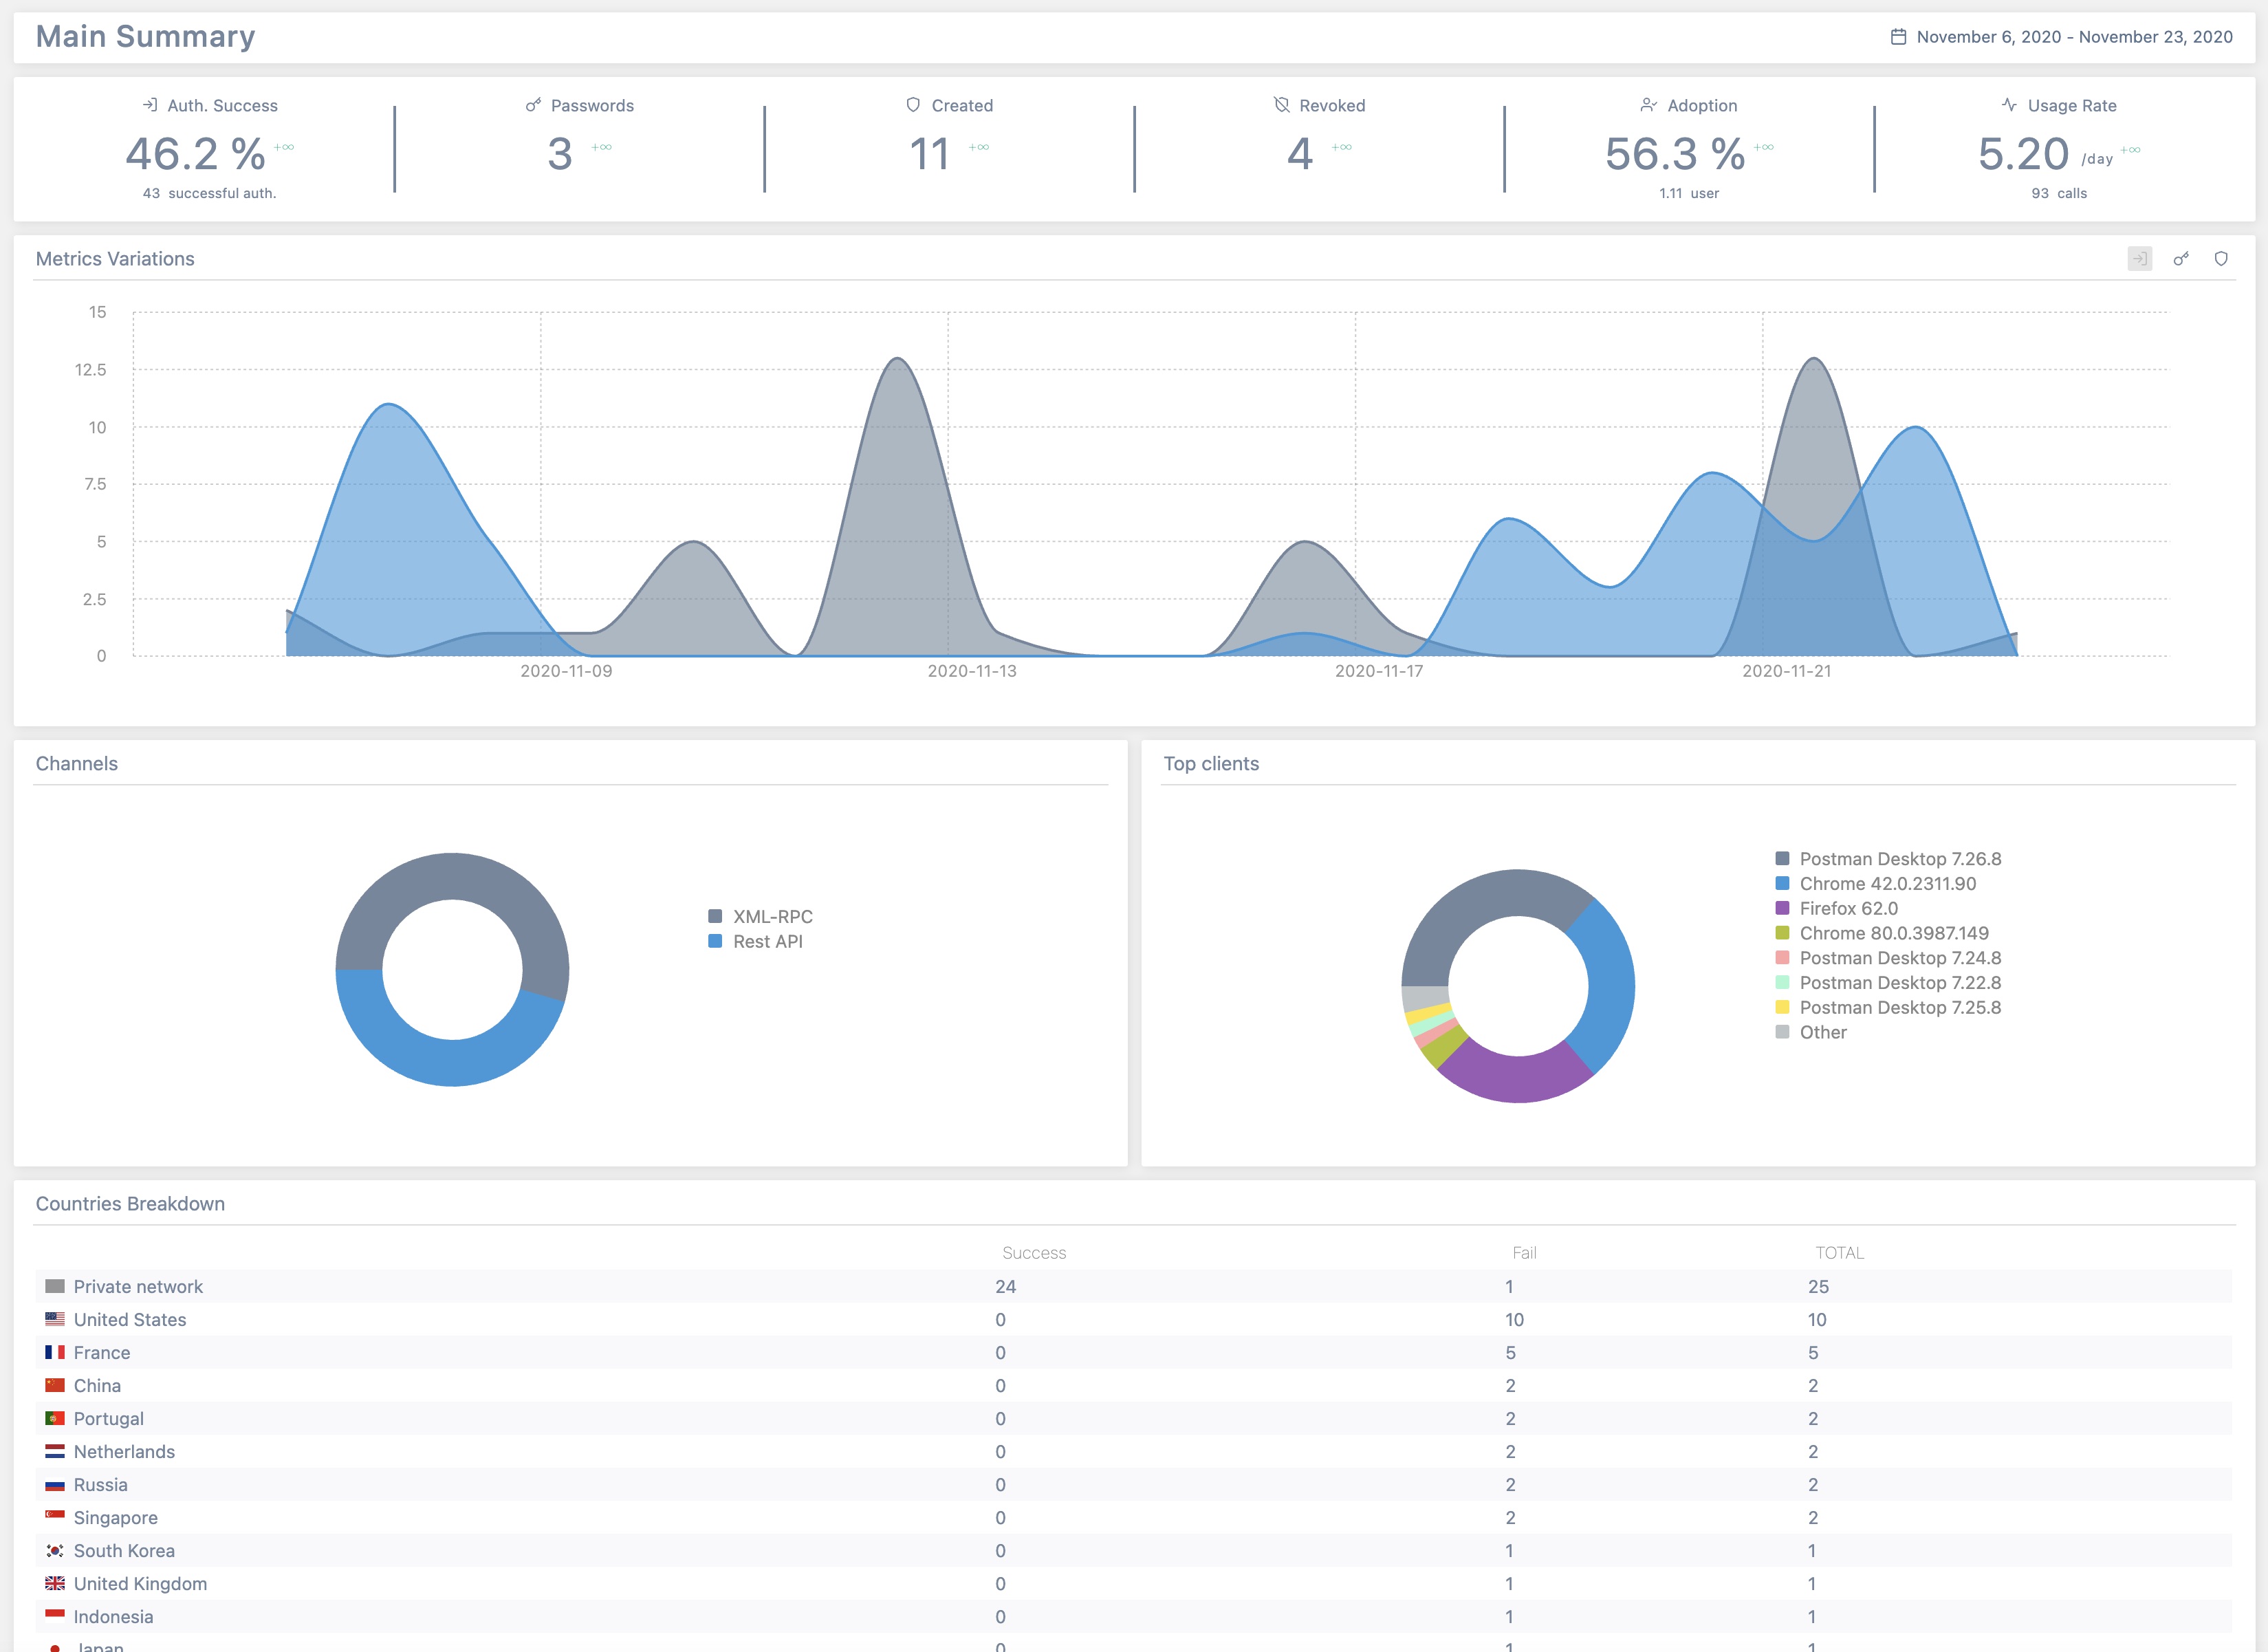Click the Countries Breakdown panel title
Viewport: 2268px width, 1652px height.
(130, 1204)
